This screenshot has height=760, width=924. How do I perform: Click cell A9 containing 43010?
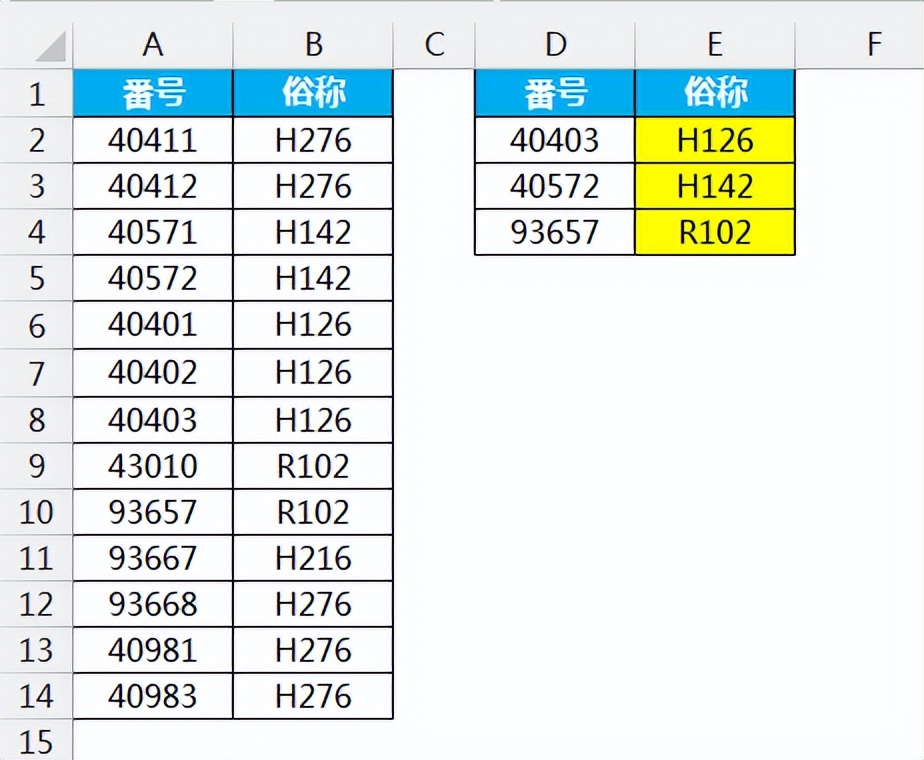coord(153,466)
